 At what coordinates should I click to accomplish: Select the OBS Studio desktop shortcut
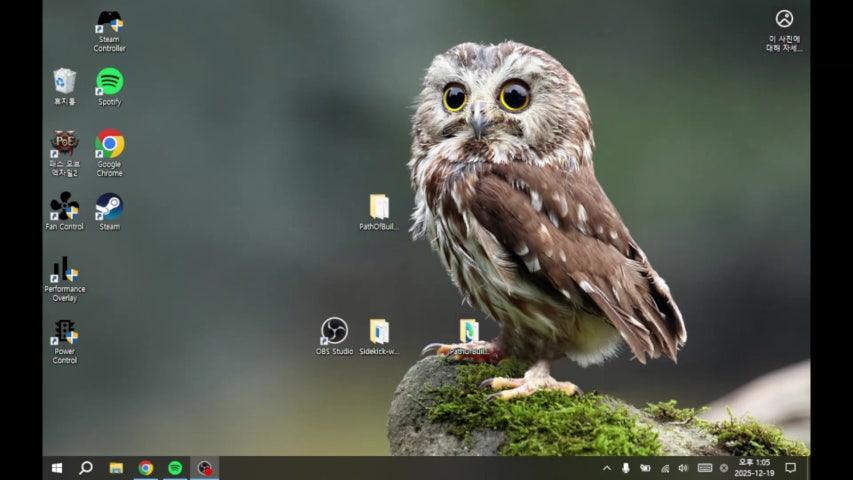tap(334, 331)
